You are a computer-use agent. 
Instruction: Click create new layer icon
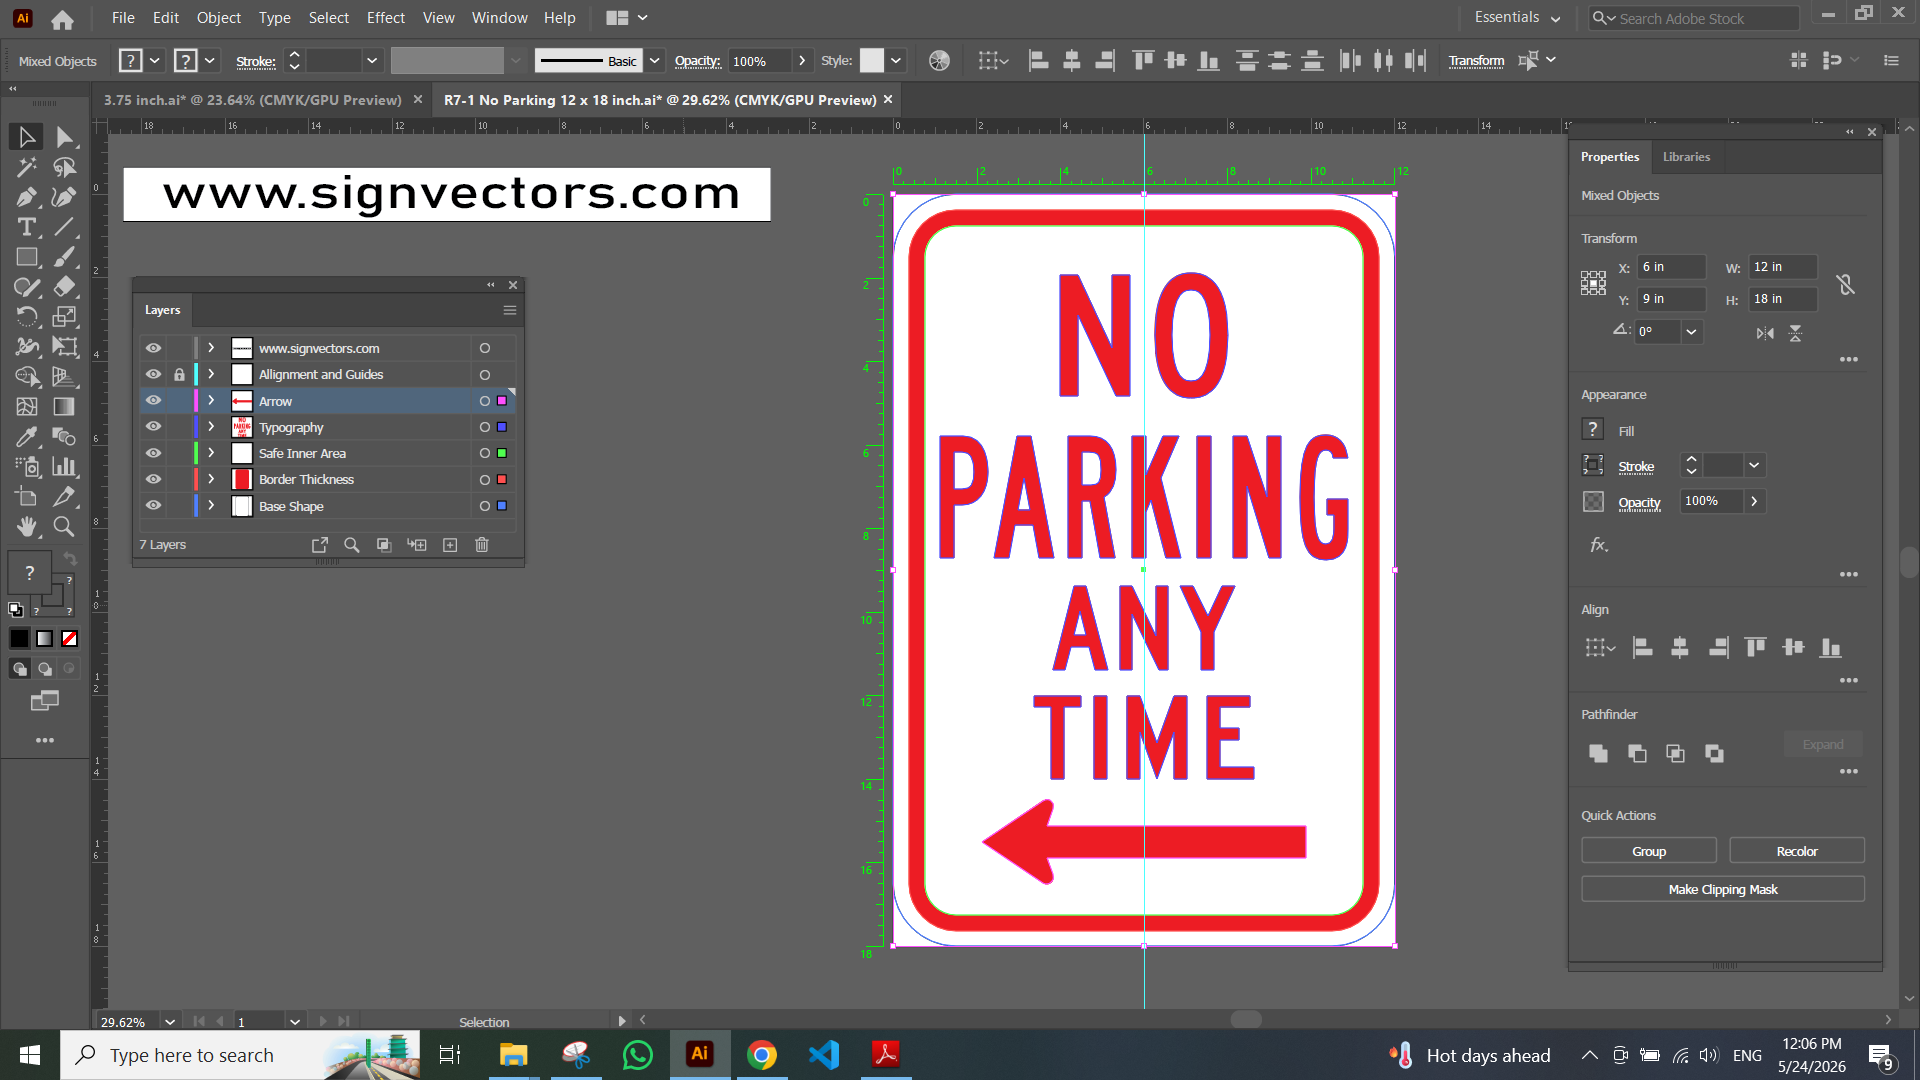coord(450,545)
